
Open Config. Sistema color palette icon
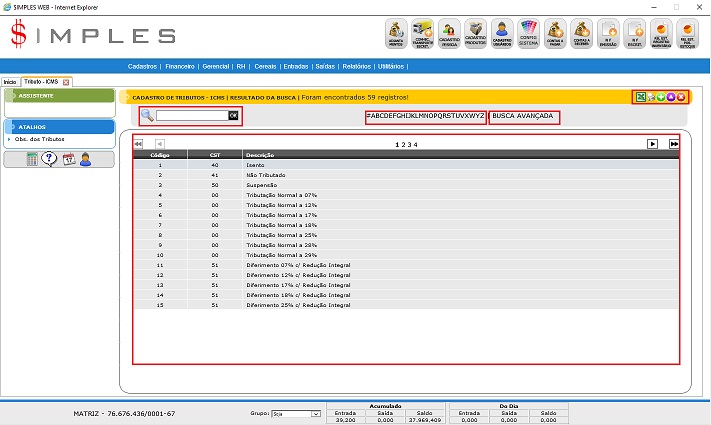click(x=529, y=33)
